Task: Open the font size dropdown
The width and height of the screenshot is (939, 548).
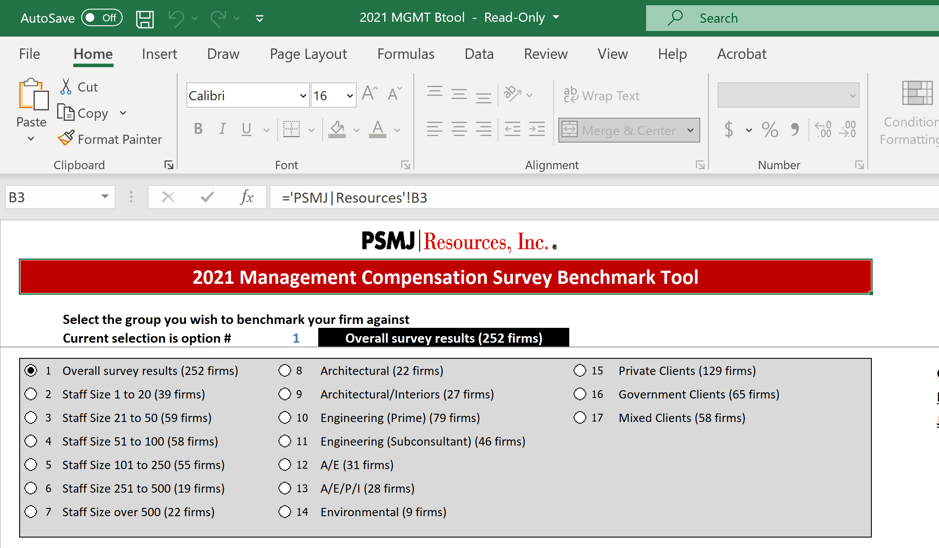Action: [350, 96]
